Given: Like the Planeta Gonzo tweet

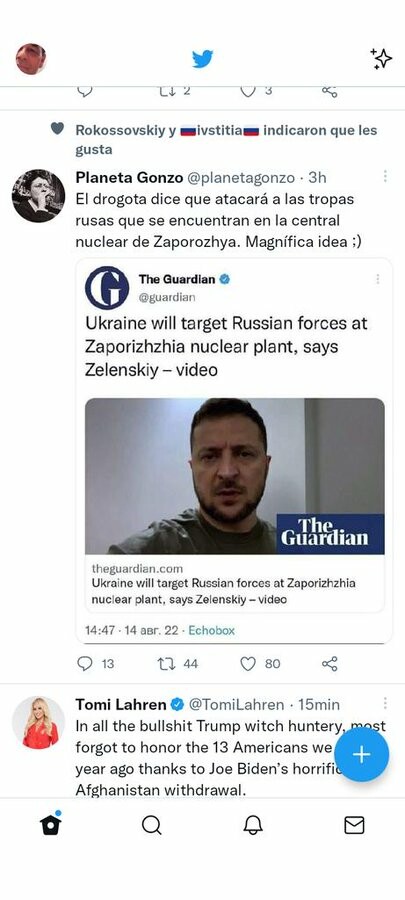Looking at the screenshot, I should click(x=248, y=664).
